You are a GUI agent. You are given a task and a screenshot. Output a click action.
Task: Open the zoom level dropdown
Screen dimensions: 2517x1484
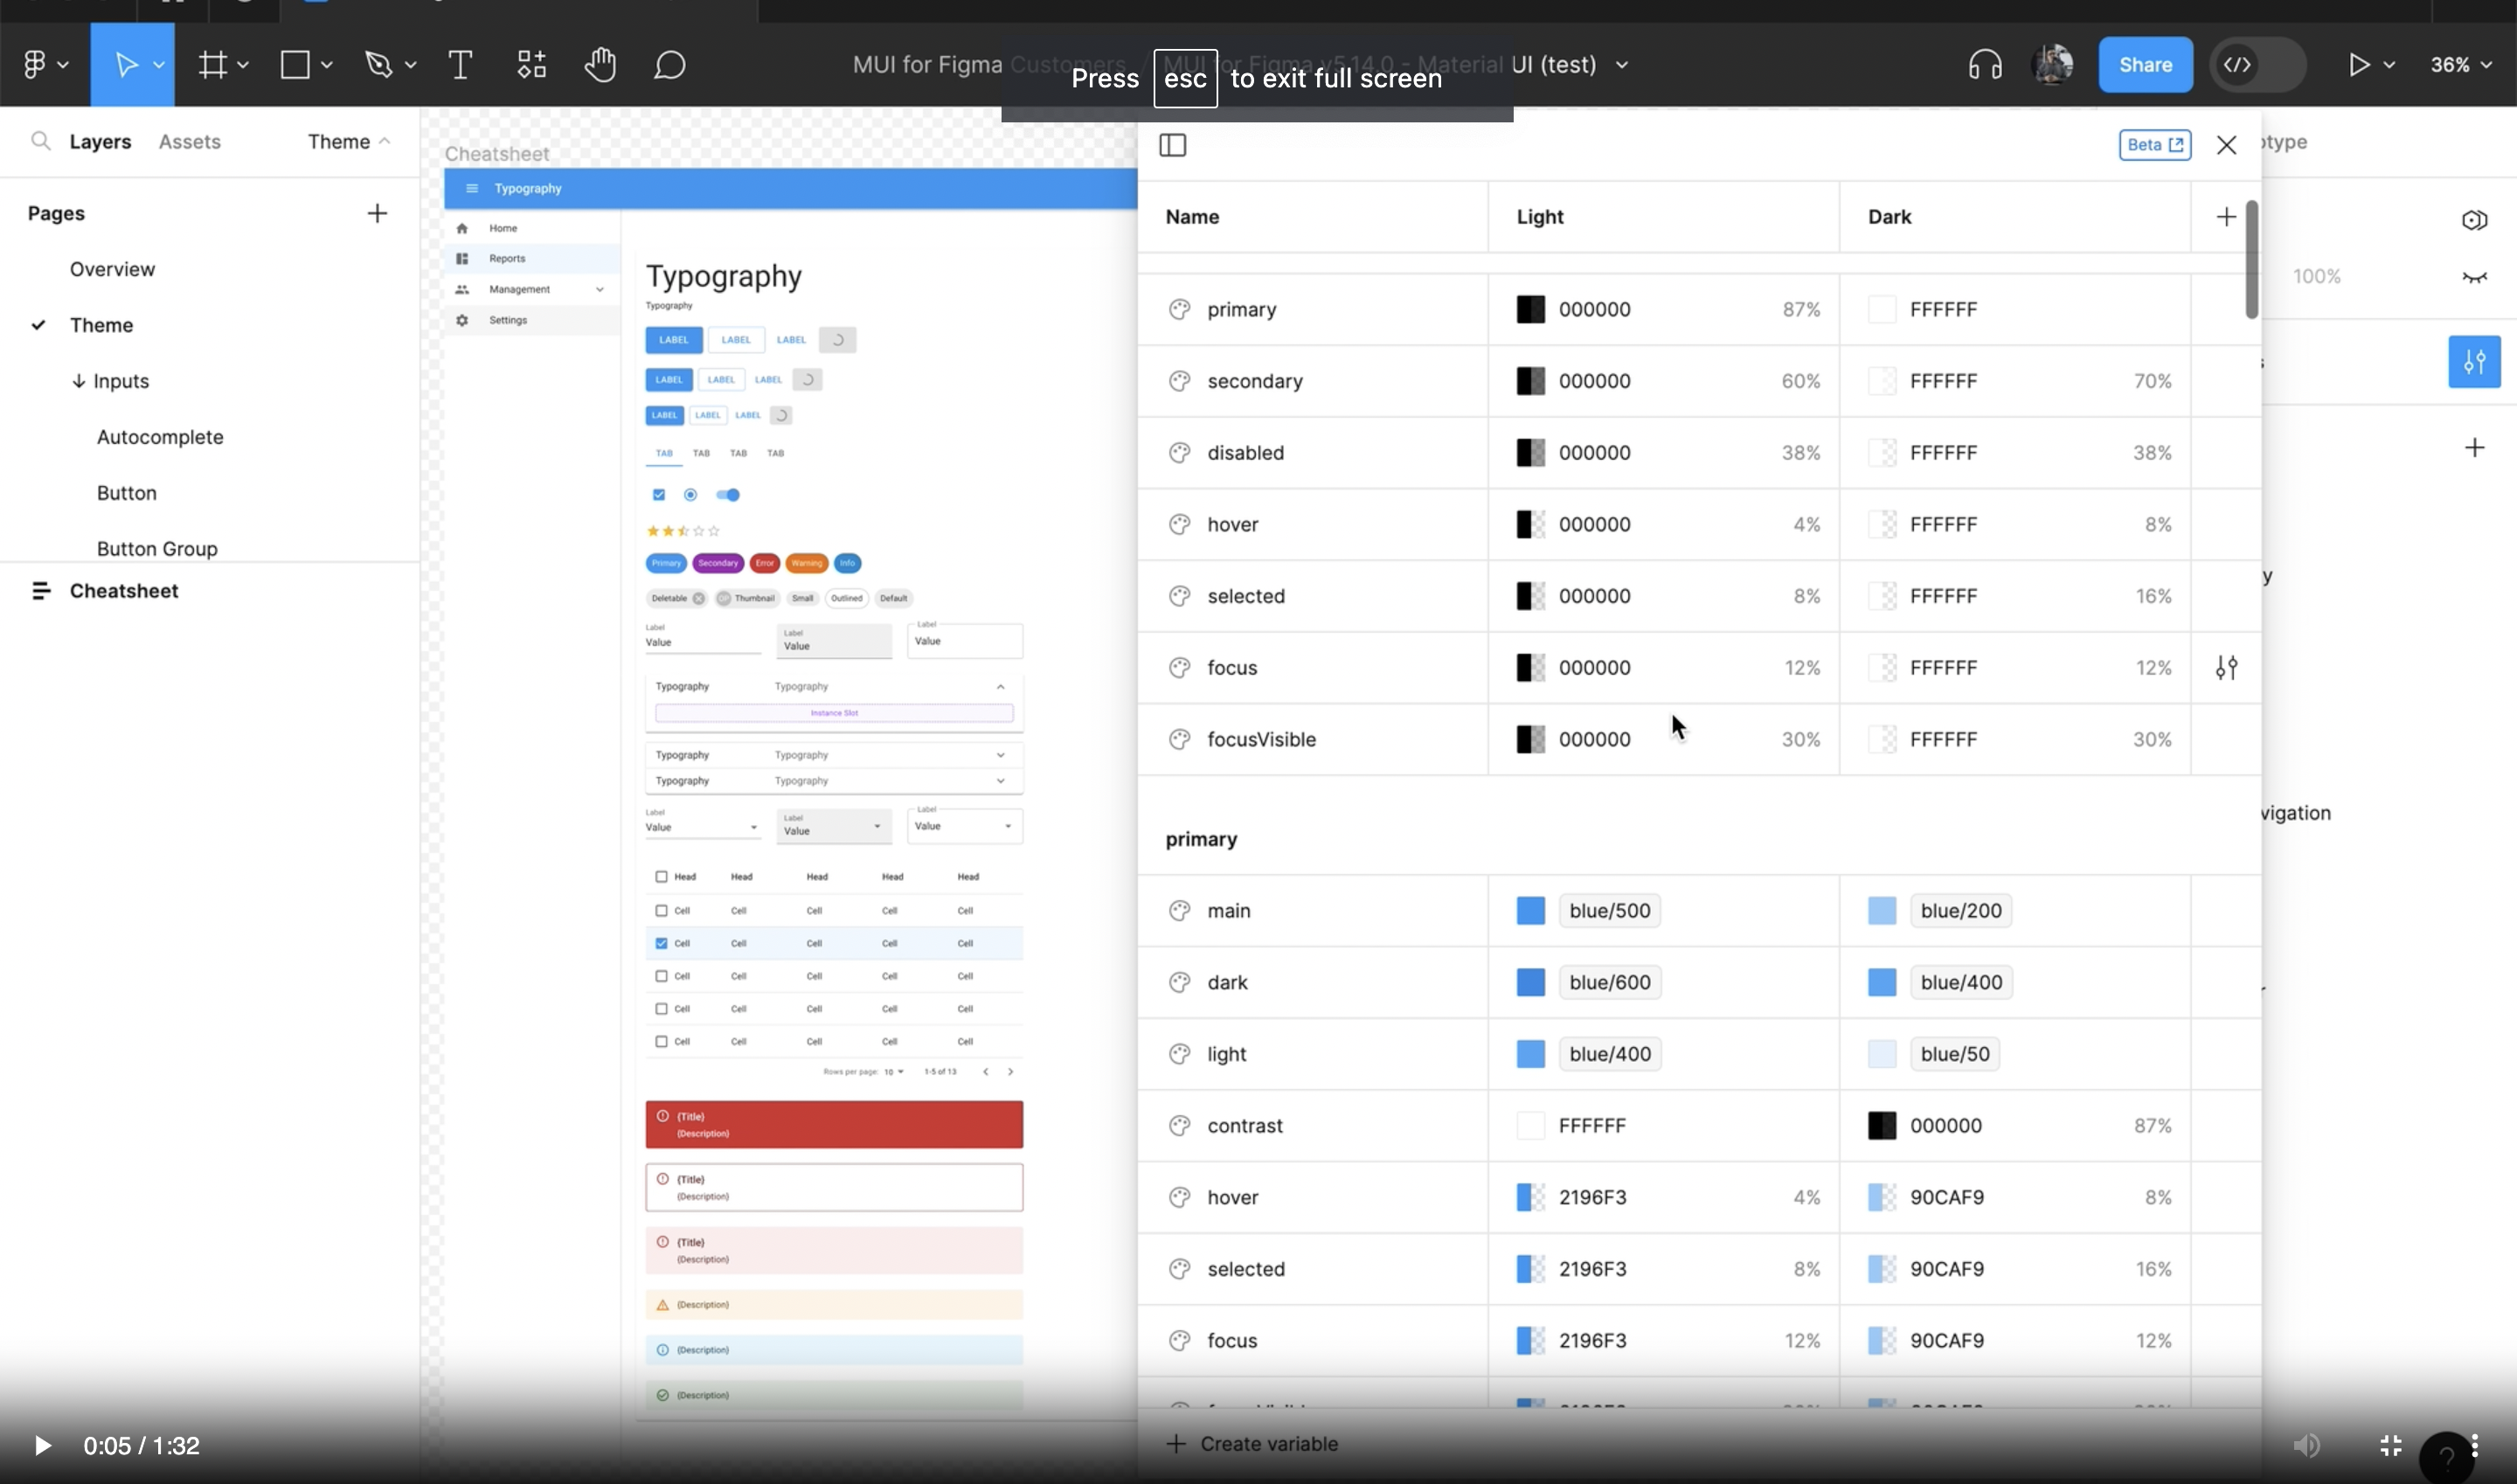2462,64
